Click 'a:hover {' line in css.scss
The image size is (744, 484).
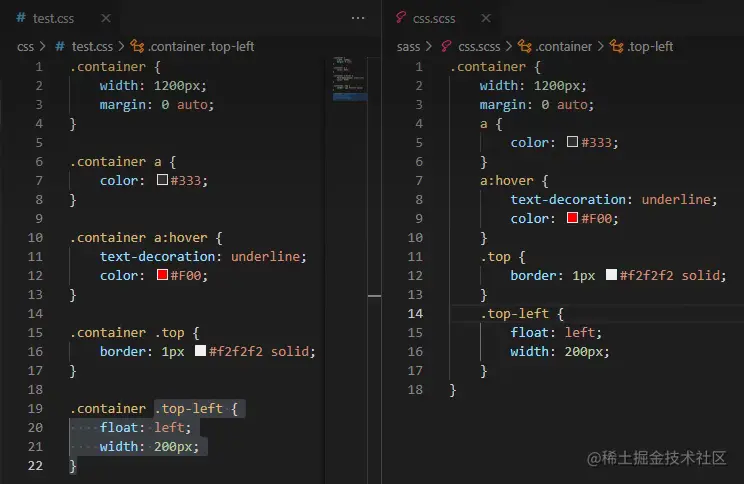[514, 181]
